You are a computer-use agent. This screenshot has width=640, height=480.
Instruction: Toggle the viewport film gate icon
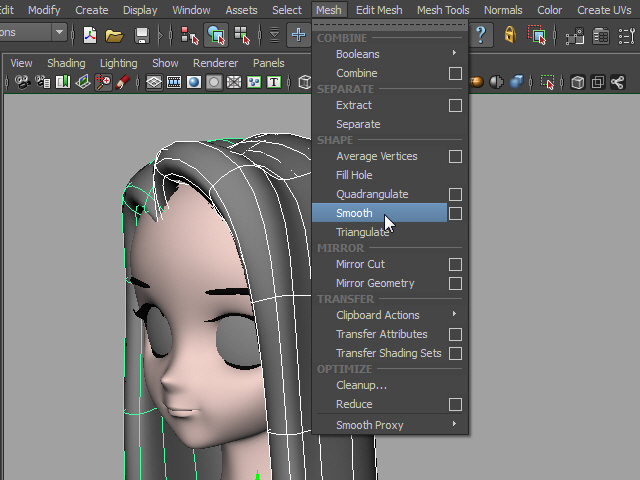[176, 83]
